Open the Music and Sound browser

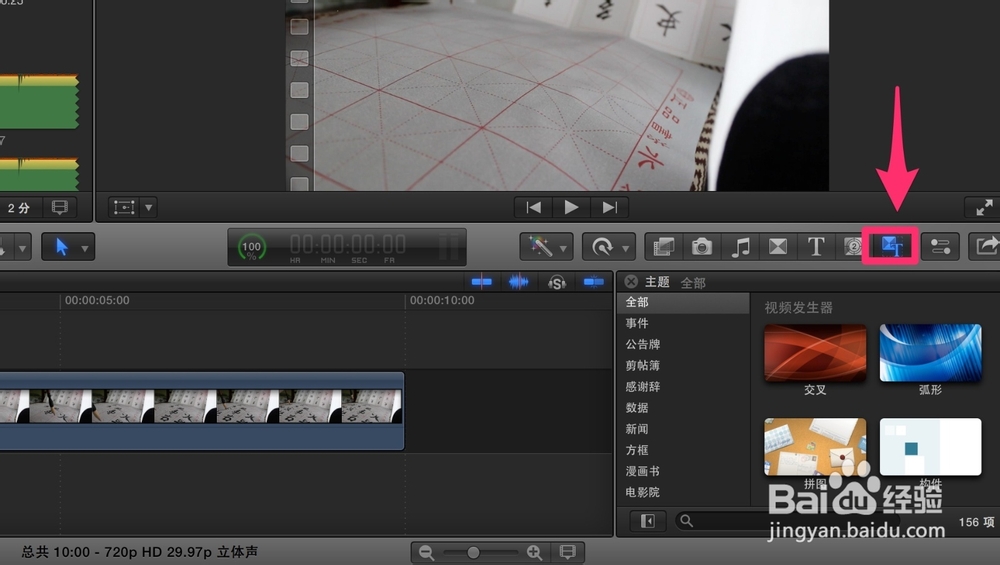(740, 246)
